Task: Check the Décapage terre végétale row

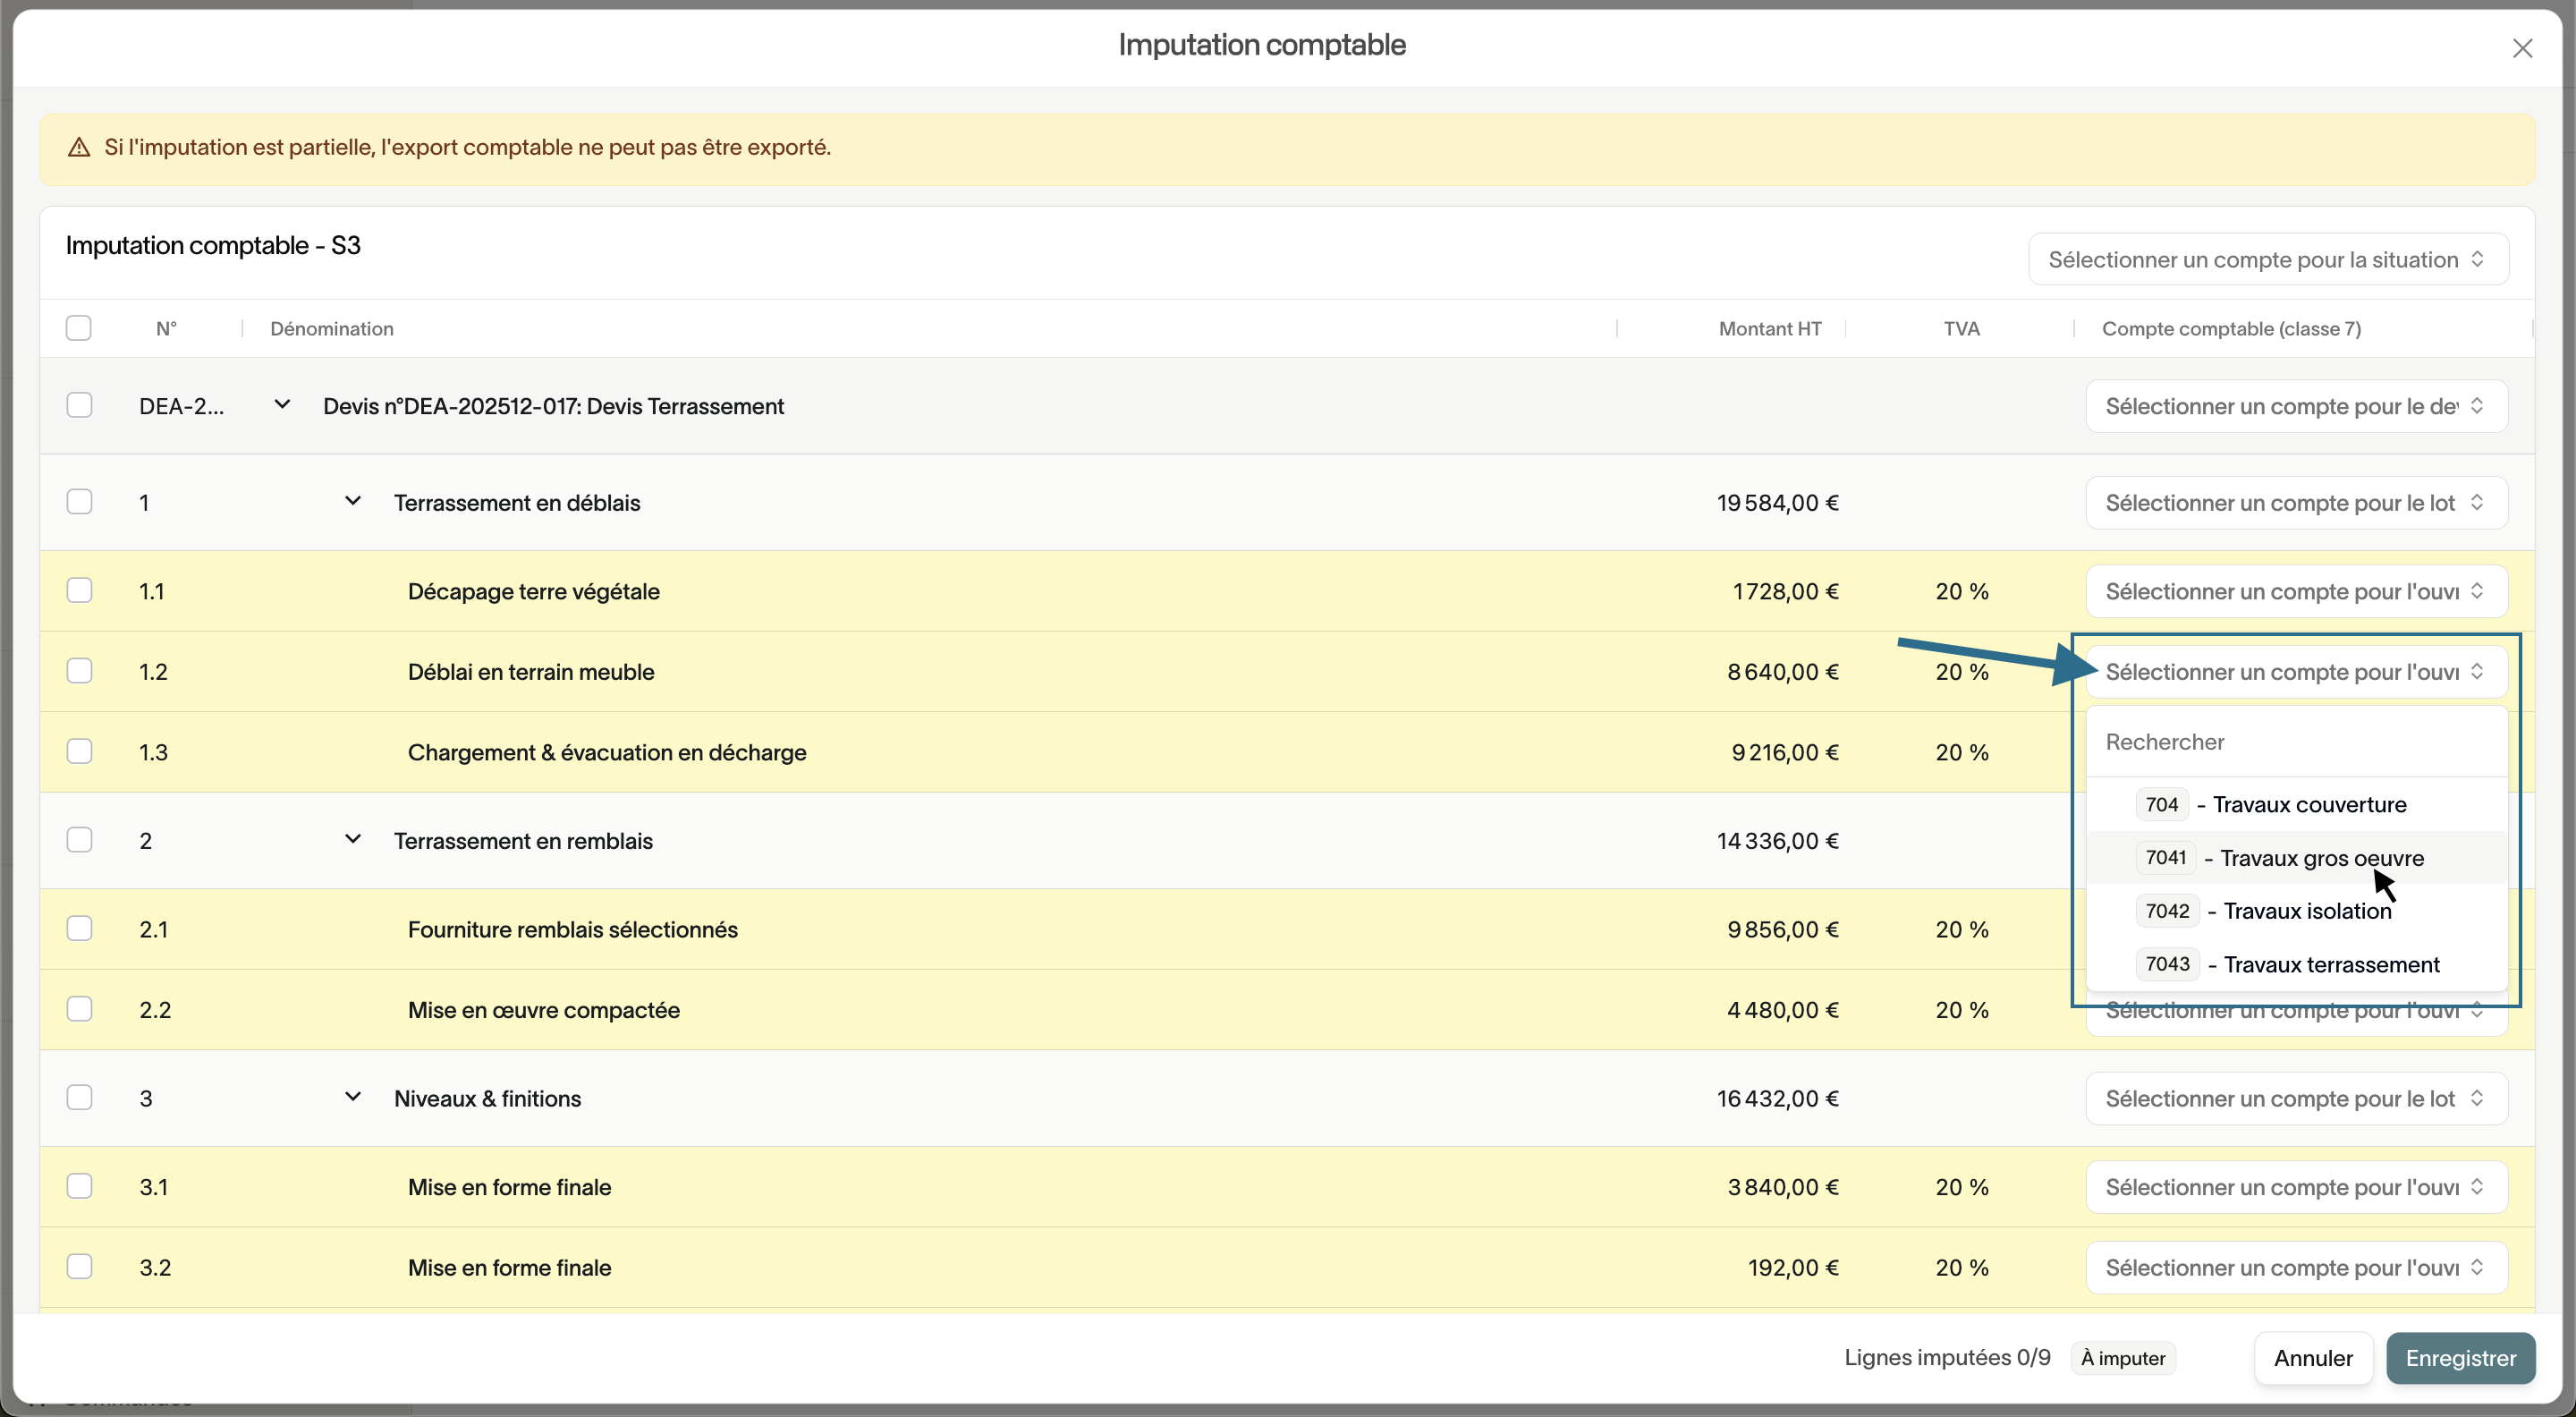Action: (x=79, y=590)
